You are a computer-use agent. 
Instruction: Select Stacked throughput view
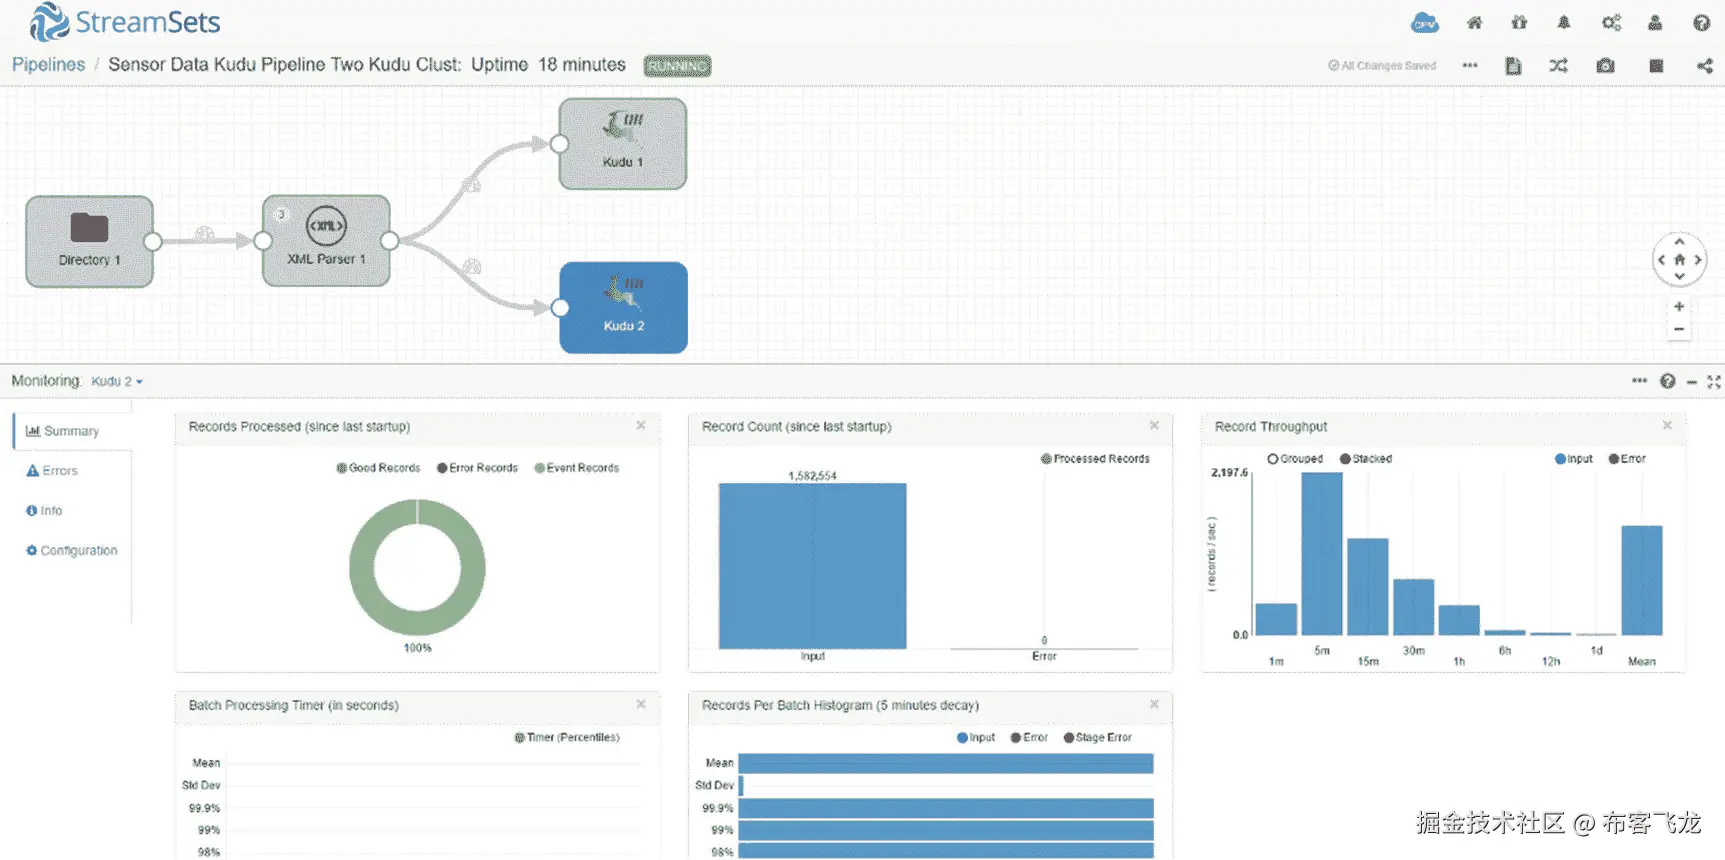coord(1365,459)
